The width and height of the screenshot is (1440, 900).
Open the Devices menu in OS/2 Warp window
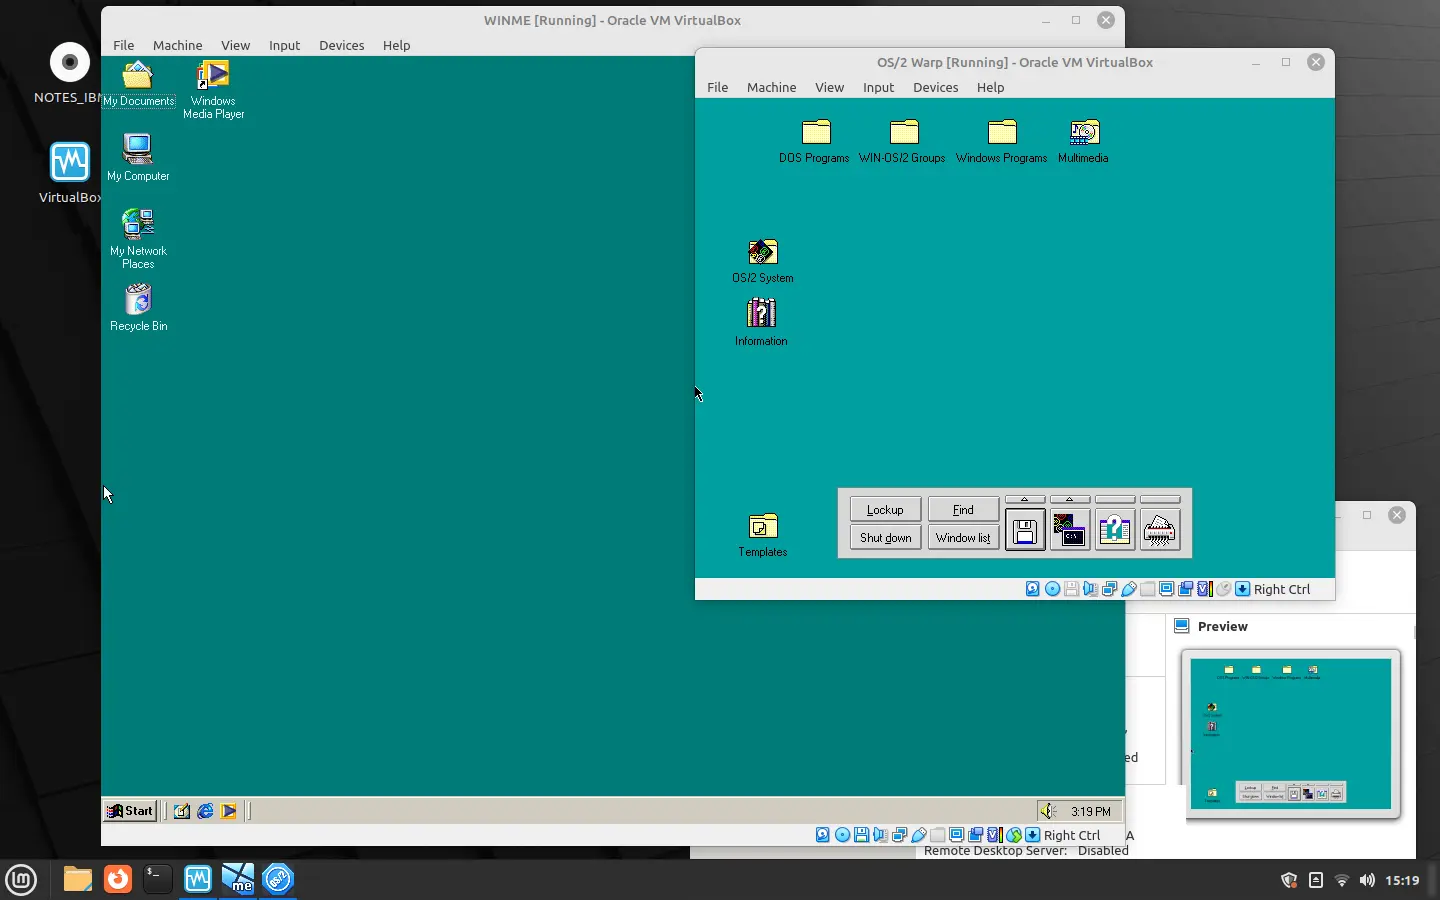click(x=936, y=87)
